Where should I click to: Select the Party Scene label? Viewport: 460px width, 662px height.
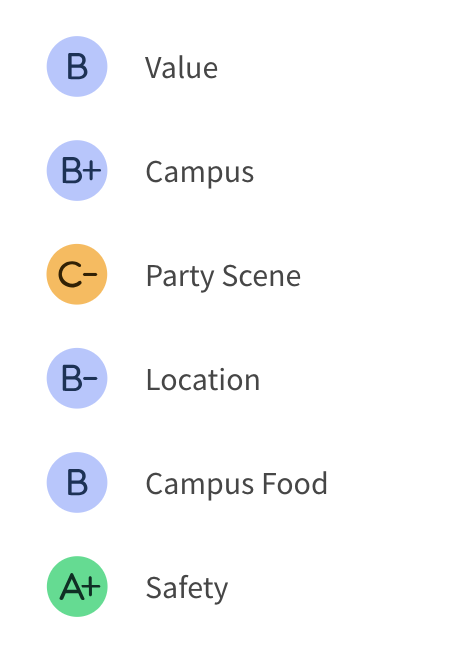coord(223,277)
